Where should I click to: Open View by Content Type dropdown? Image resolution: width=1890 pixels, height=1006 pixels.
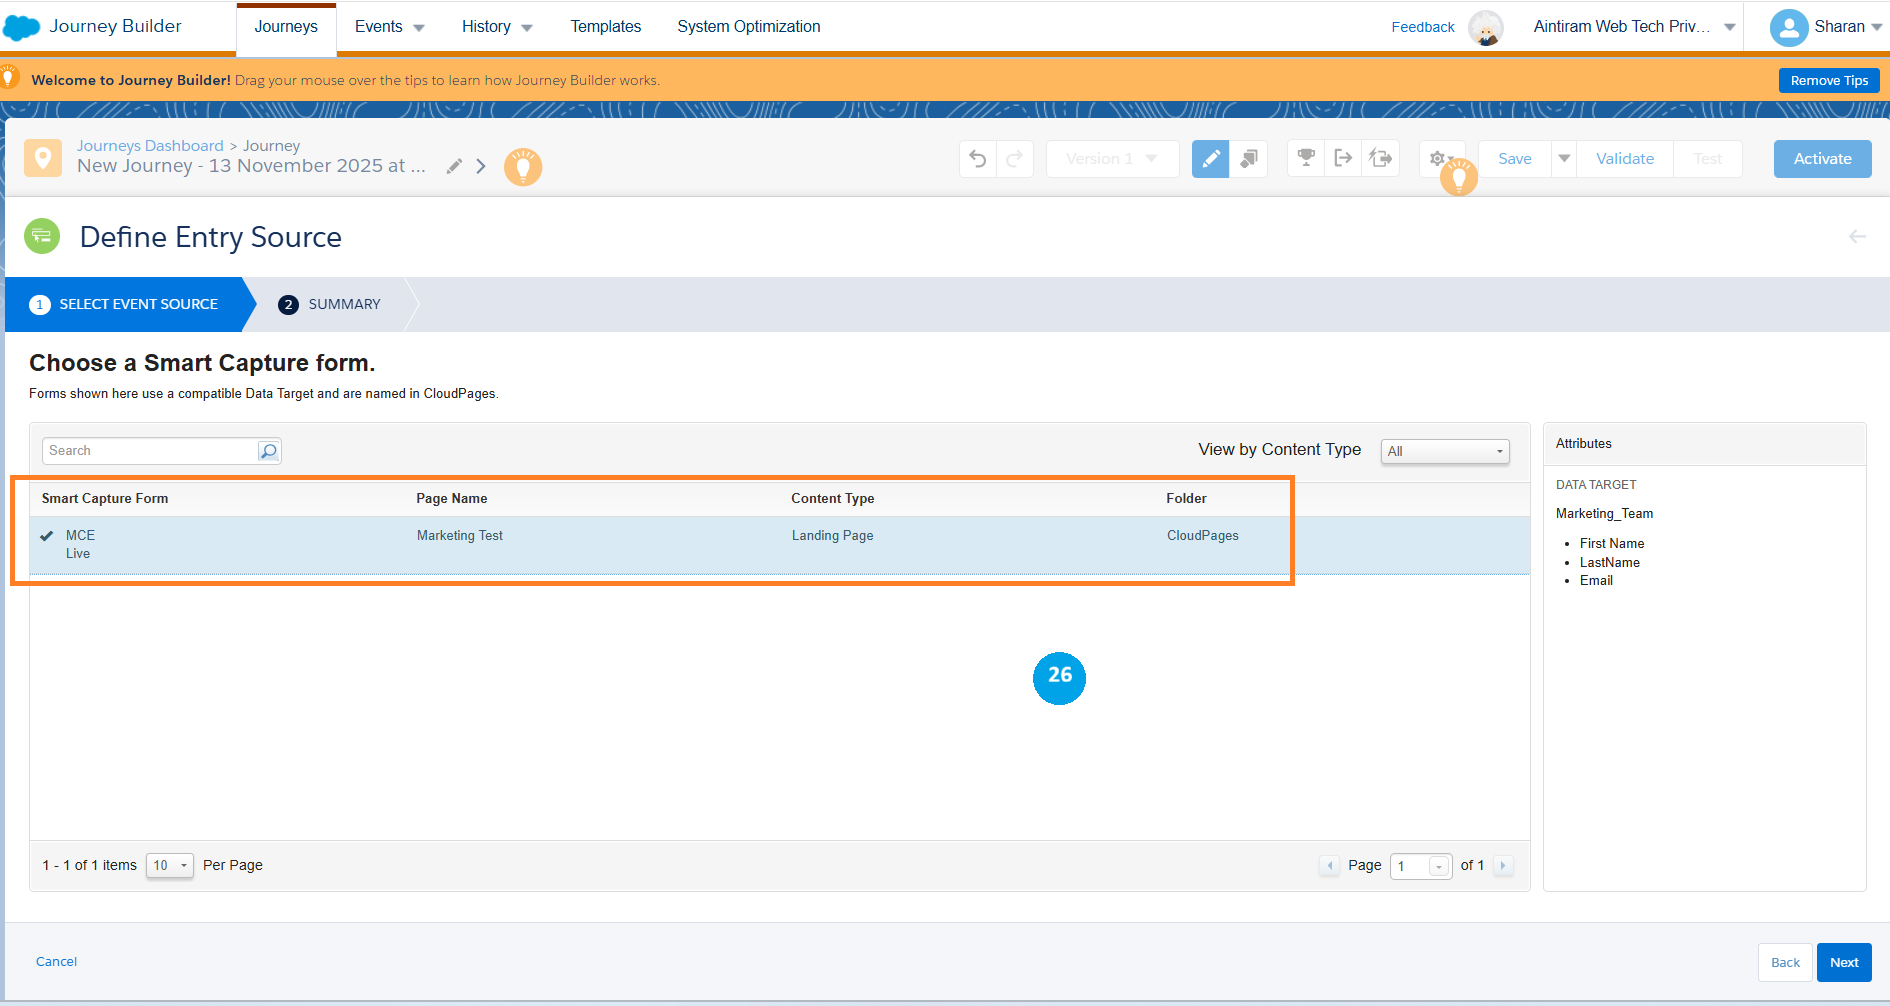(1444, 451)
